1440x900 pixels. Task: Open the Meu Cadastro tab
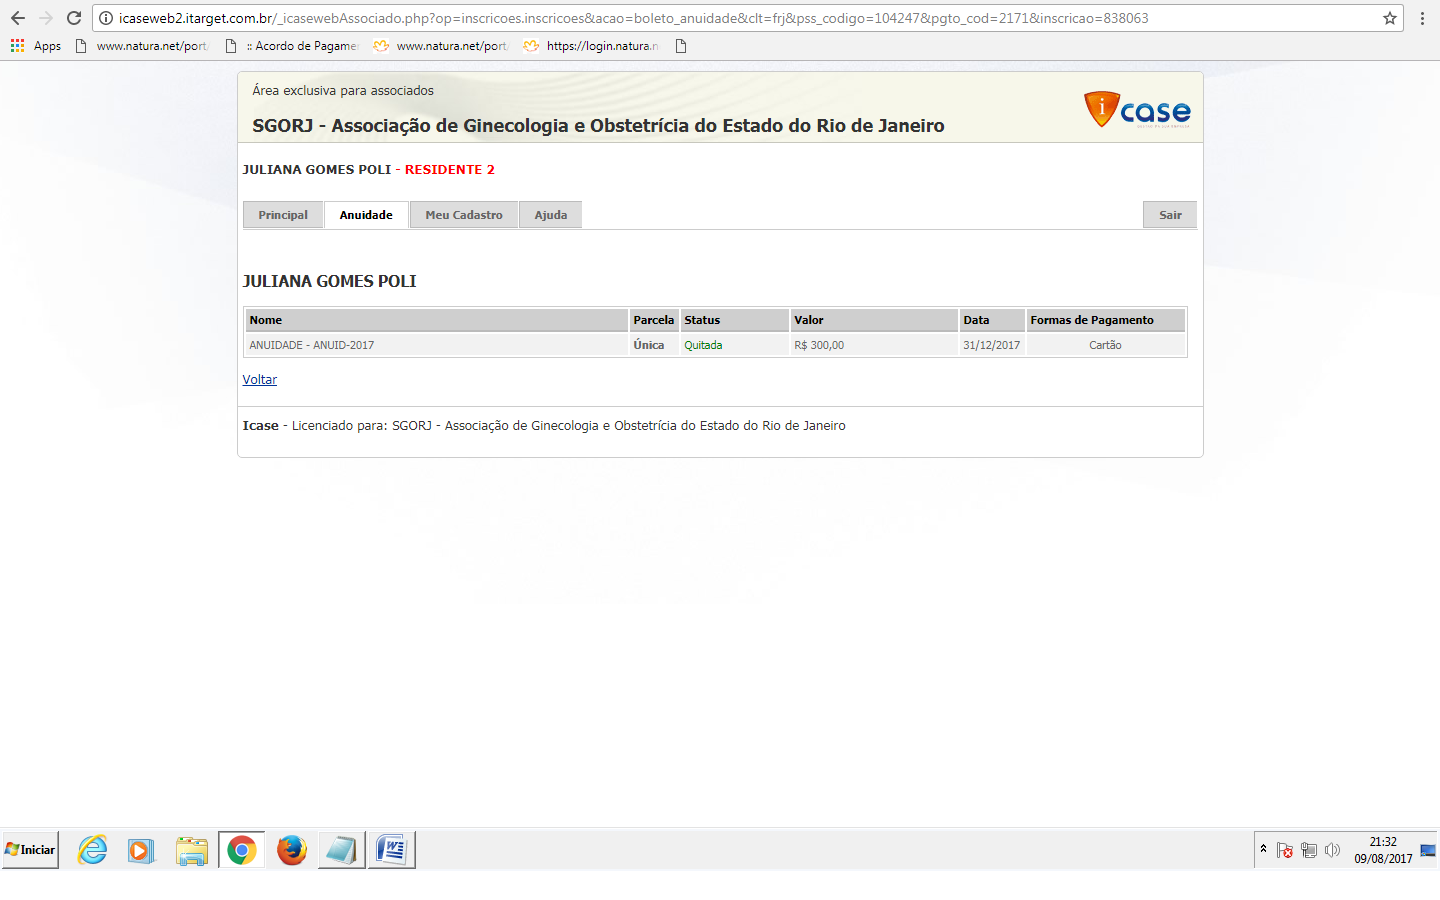pyautogui.click(x=464, y=215)
